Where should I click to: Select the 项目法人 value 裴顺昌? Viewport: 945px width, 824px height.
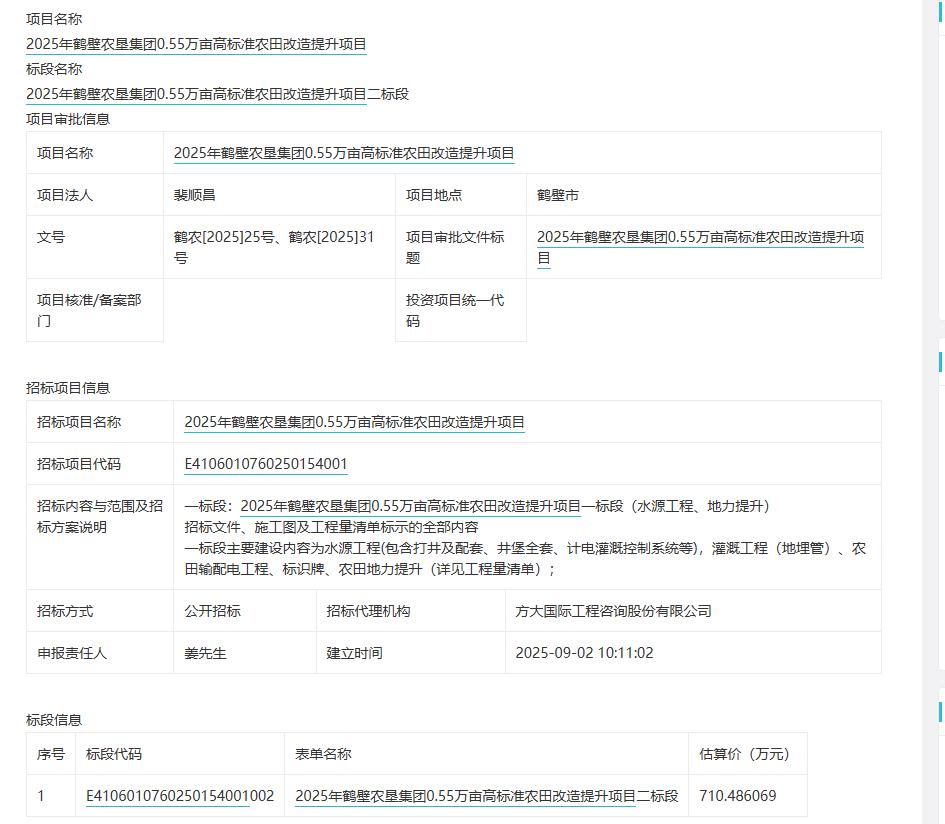[x=195, y=195]
